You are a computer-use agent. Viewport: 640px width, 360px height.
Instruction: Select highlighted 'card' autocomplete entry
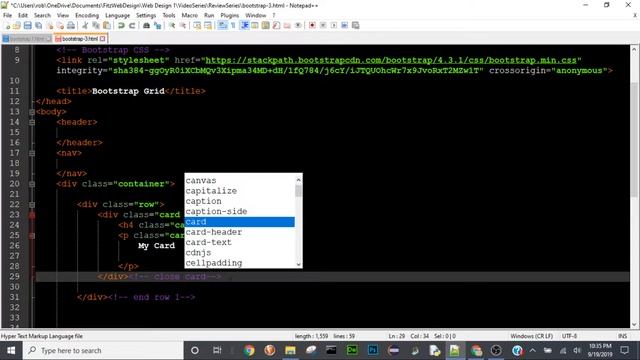tap(240, 222)
